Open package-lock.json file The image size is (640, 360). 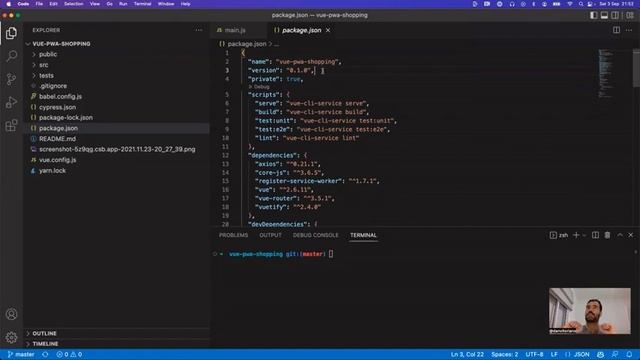66,118
